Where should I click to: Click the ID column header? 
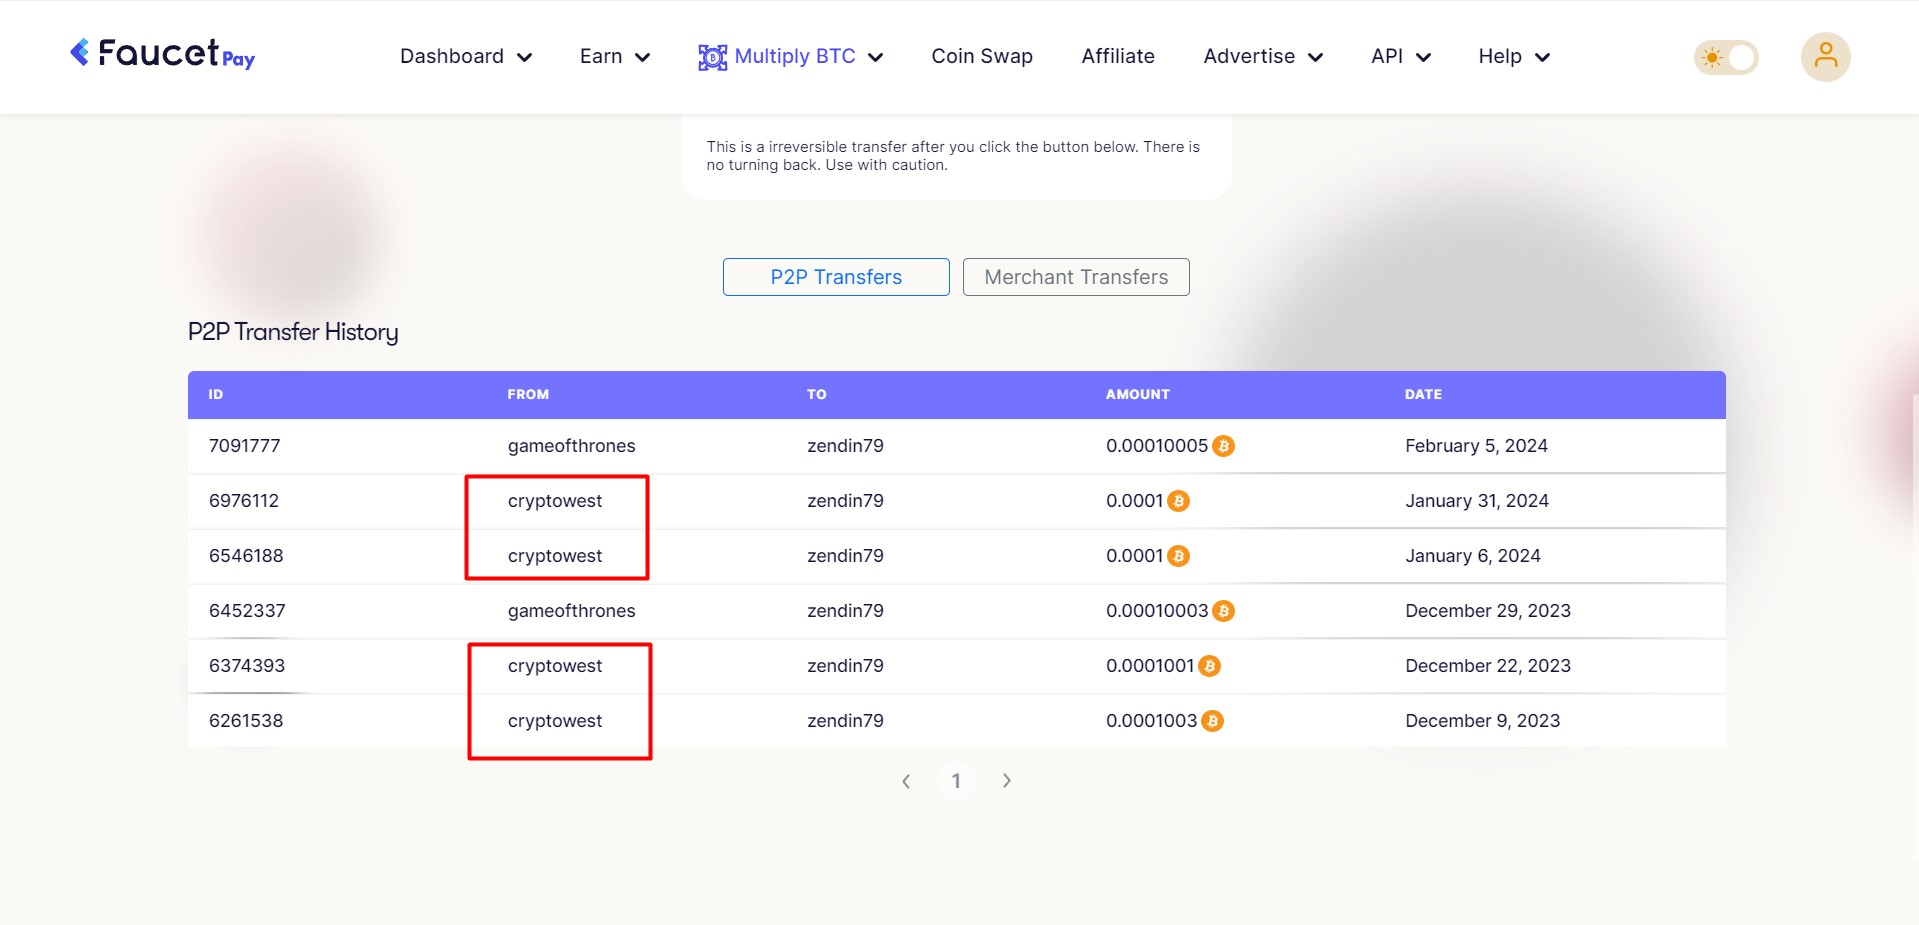(x=216, y=394)
